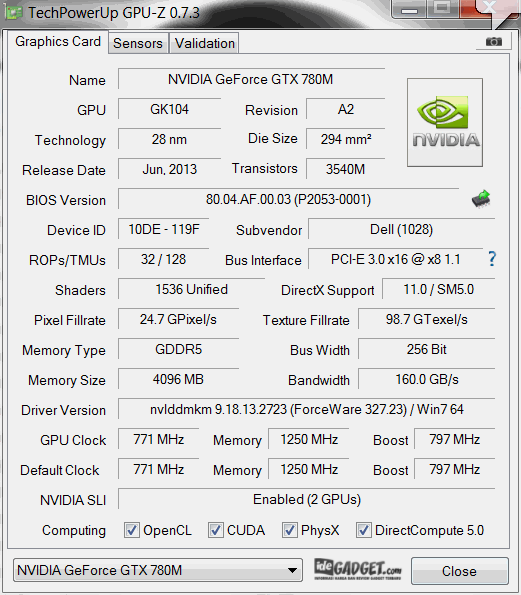Click the ROPs/TMUs field 32 / 128
The image size is (521, 595).
pos(164,259)
